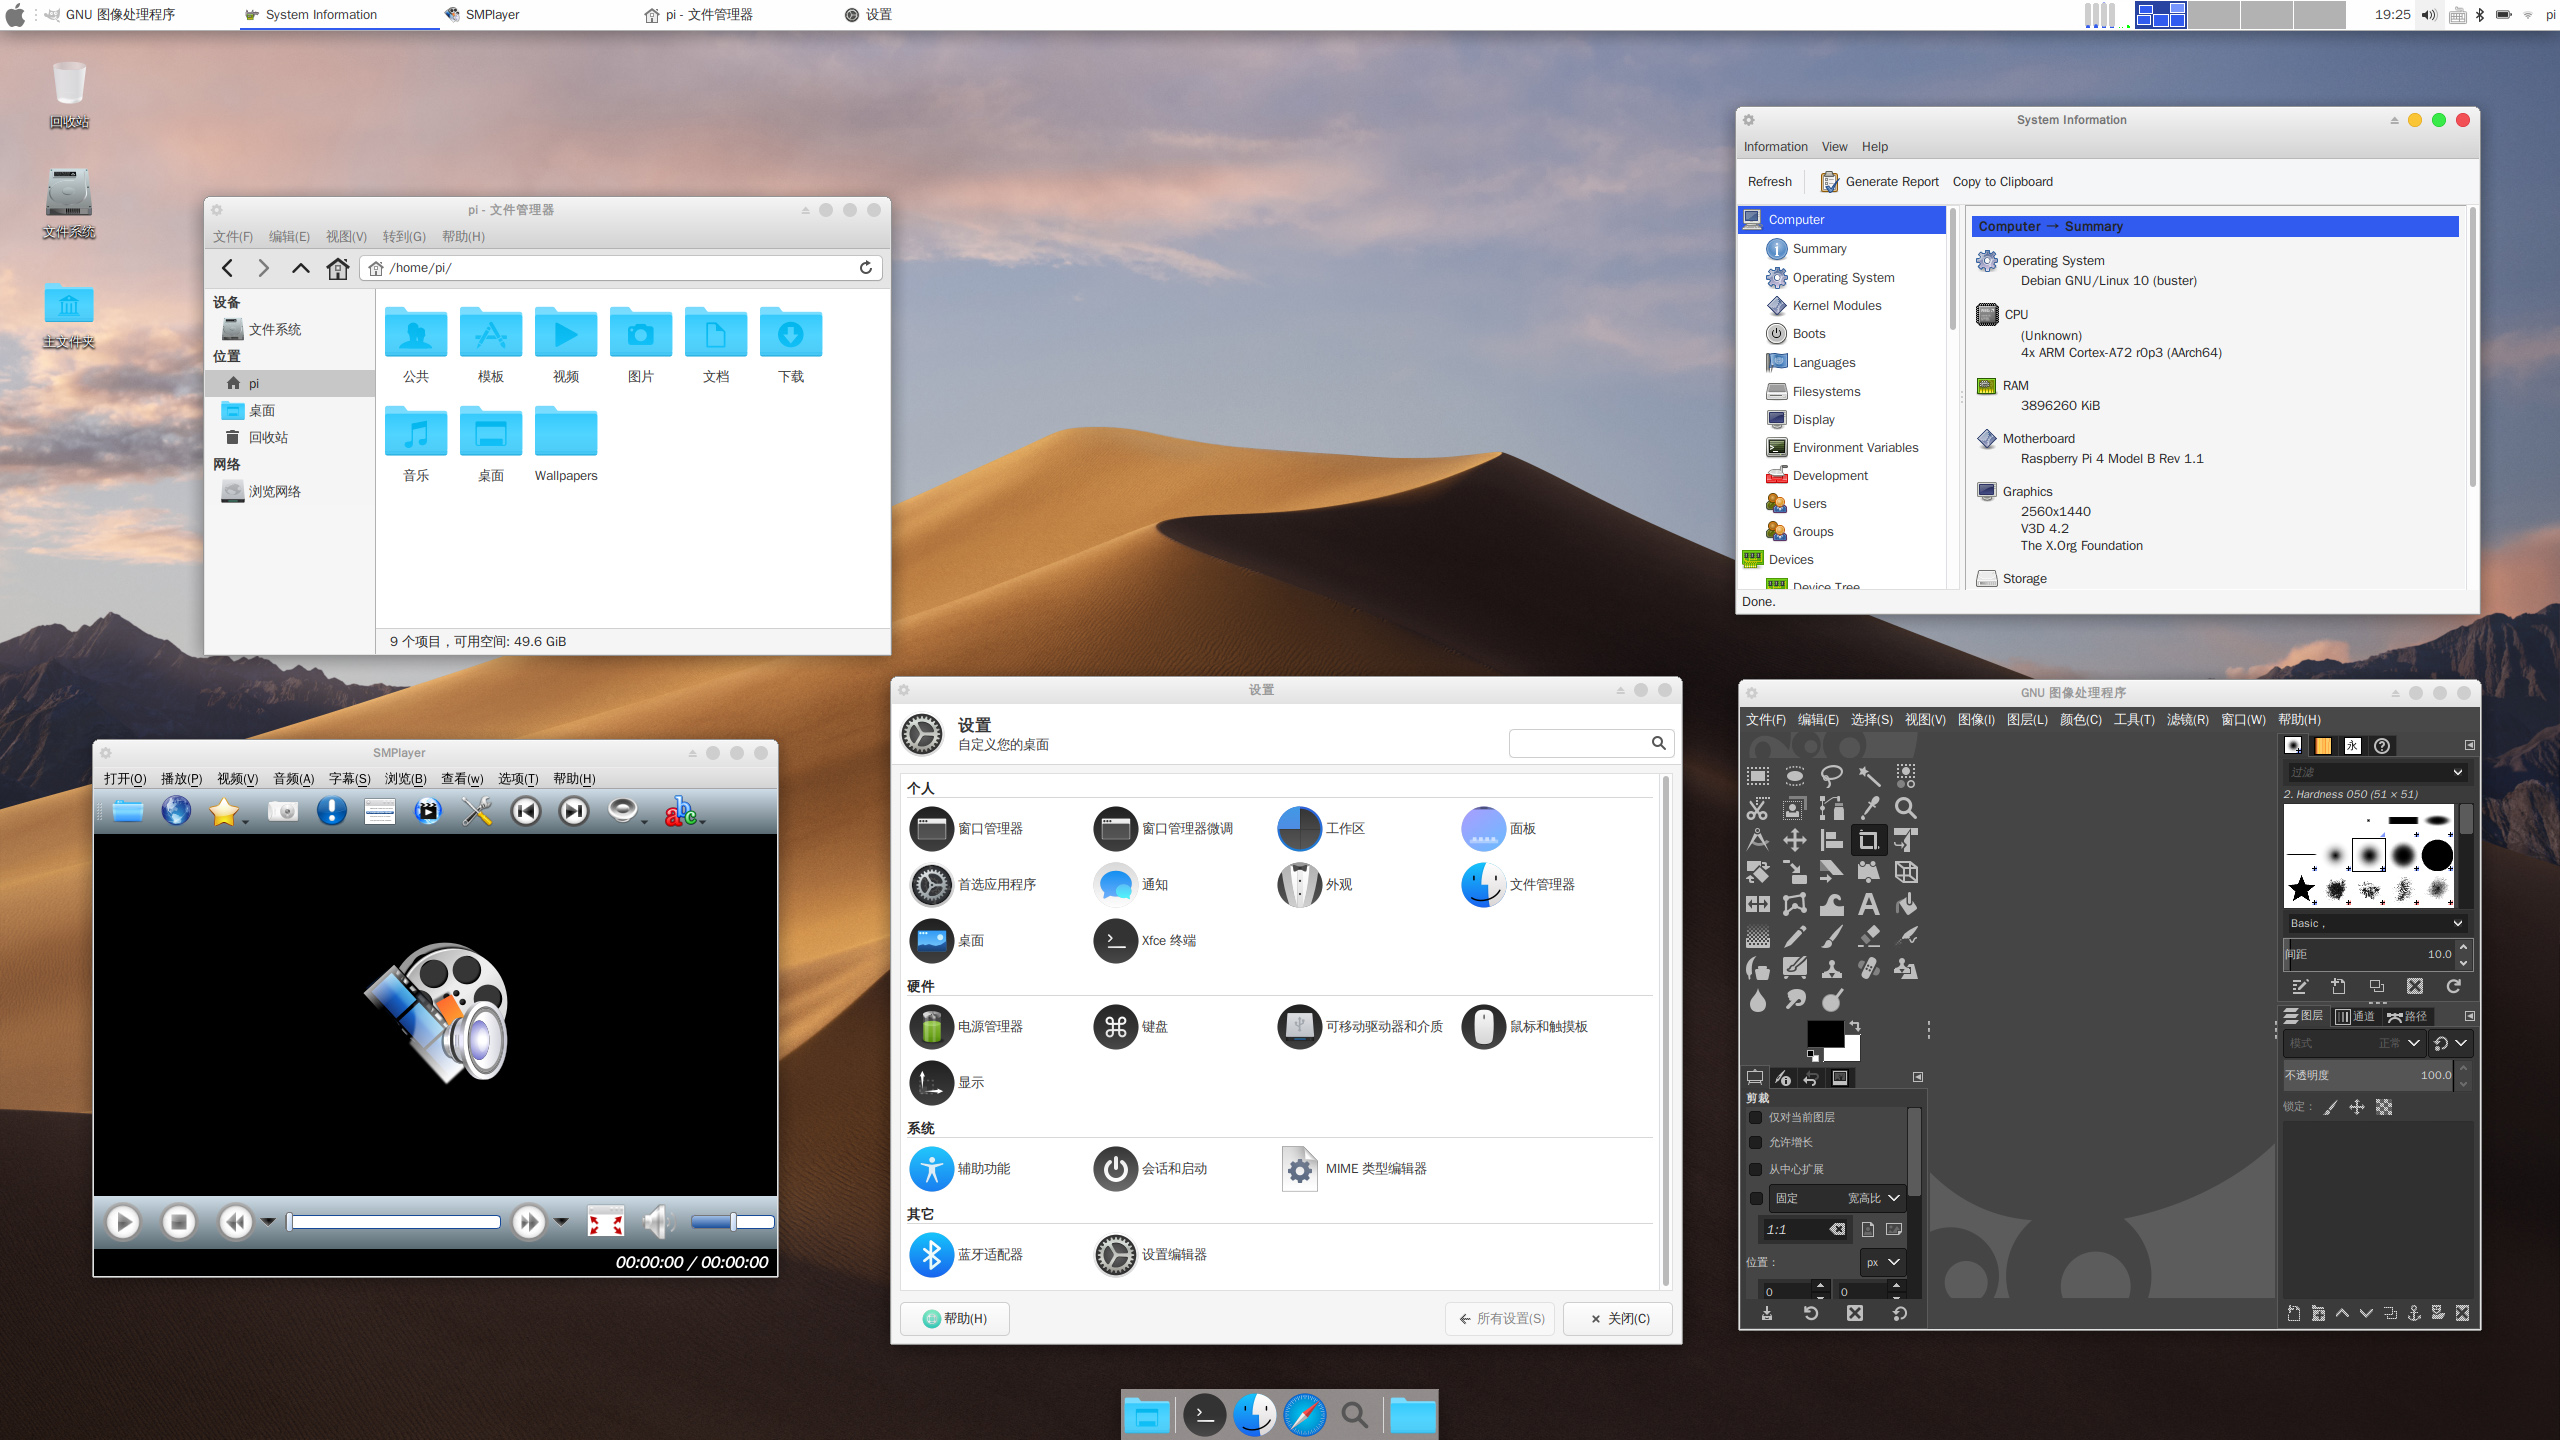
Task: Pick the Color Picker eyedropper tool
Action: (x=1868, y=808)
